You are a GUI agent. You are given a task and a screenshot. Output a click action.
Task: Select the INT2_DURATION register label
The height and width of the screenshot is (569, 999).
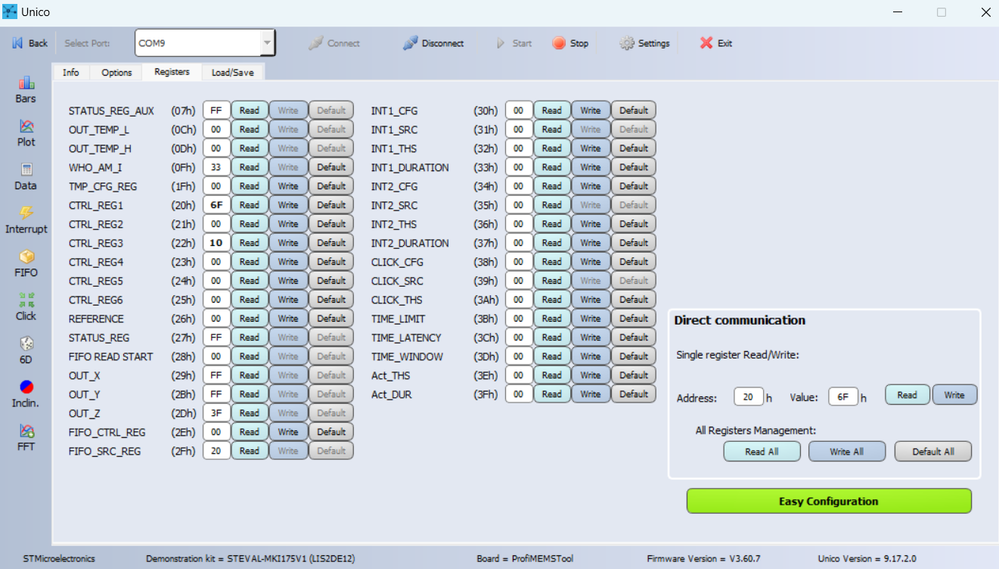pyautogui.click(x=410, y=243)
